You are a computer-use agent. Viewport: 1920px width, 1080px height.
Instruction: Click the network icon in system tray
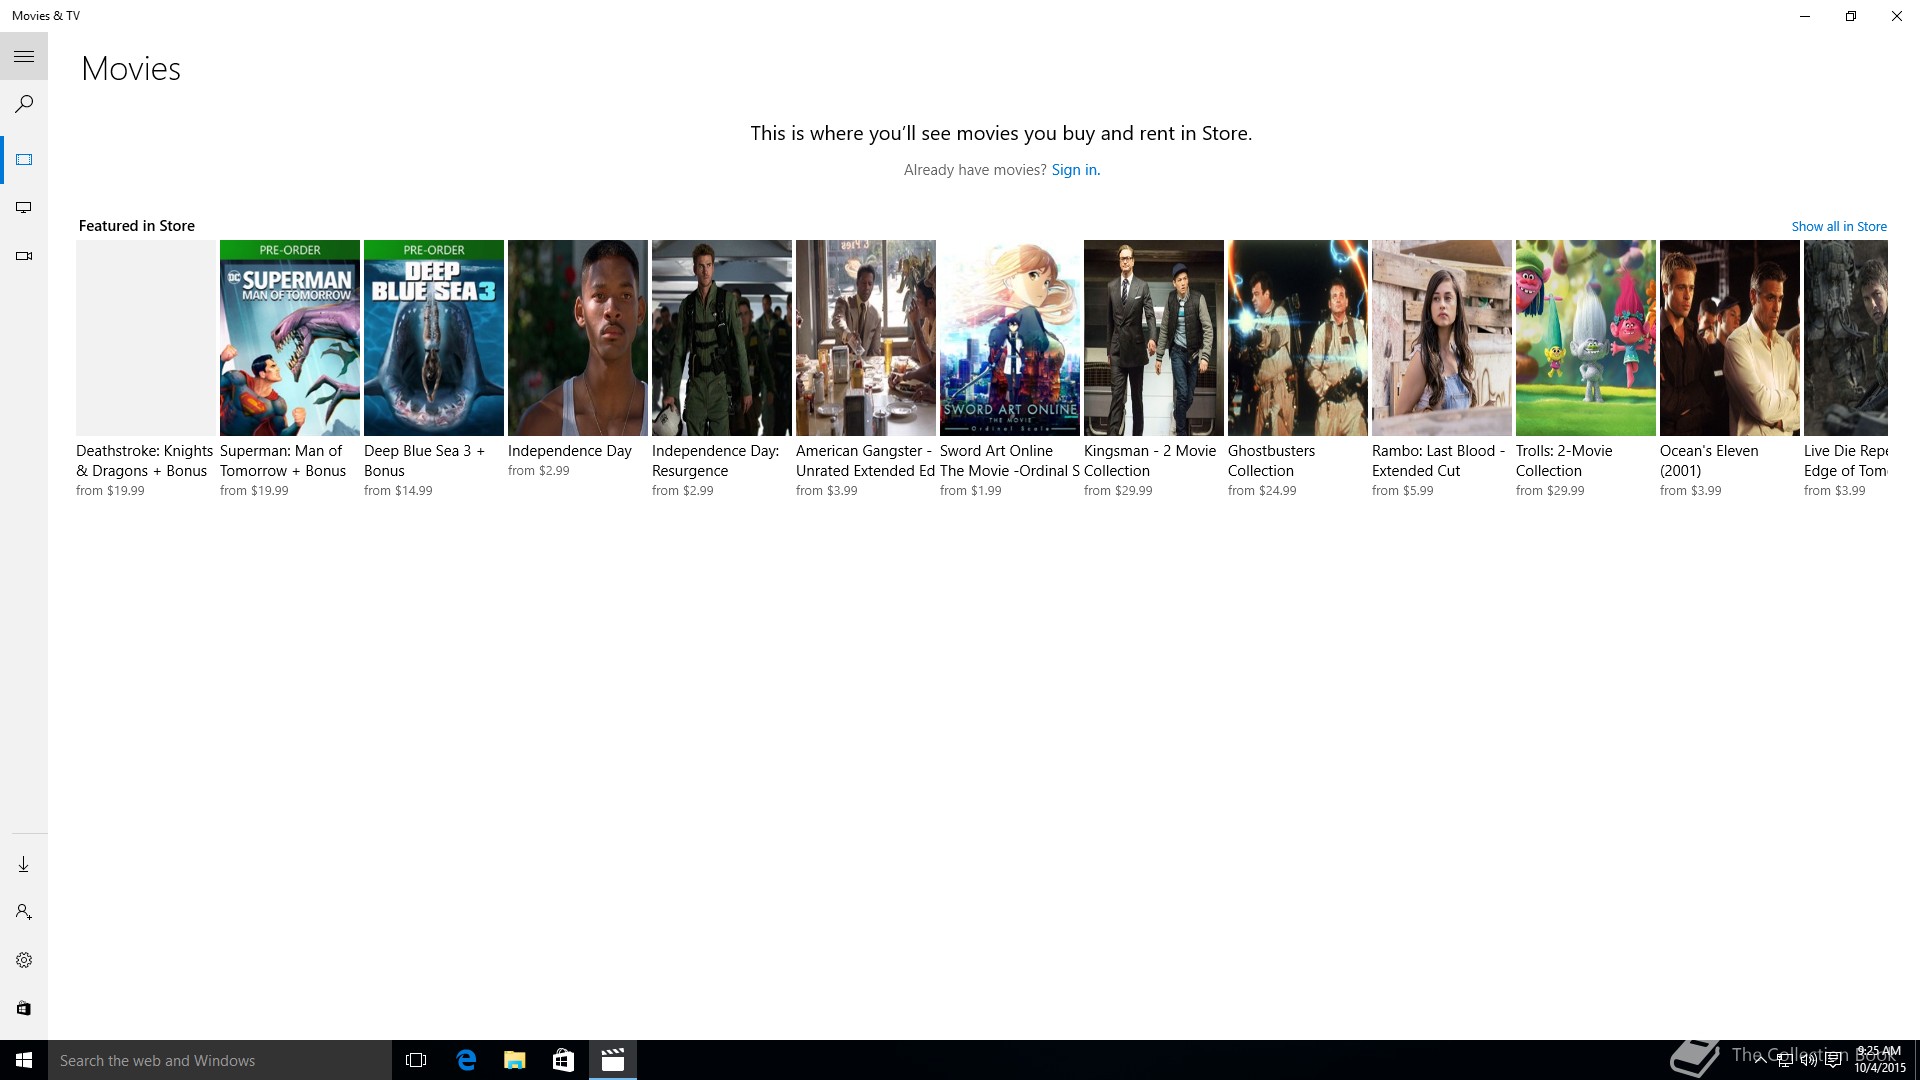(1784, 1061)
